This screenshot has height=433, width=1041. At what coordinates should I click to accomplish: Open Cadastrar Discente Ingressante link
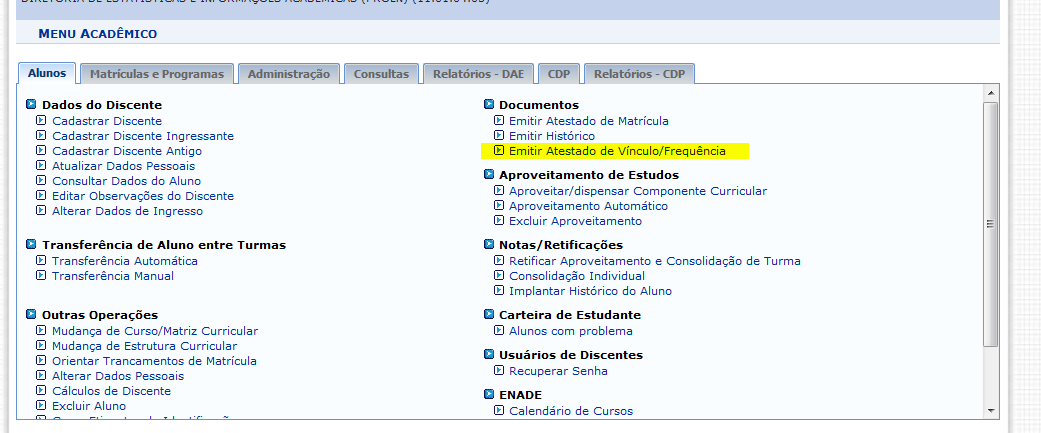(143, 136)
